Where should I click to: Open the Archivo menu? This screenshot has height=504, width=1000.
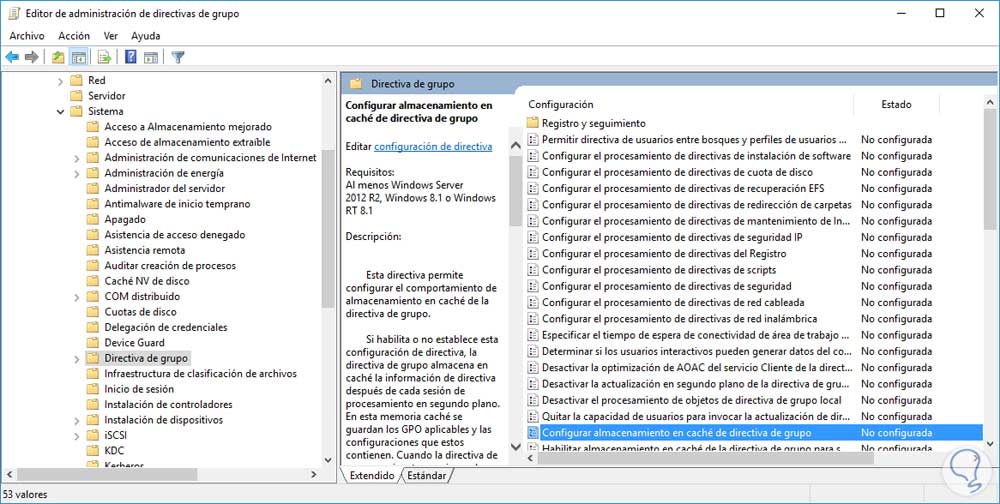tap(27, 36)
